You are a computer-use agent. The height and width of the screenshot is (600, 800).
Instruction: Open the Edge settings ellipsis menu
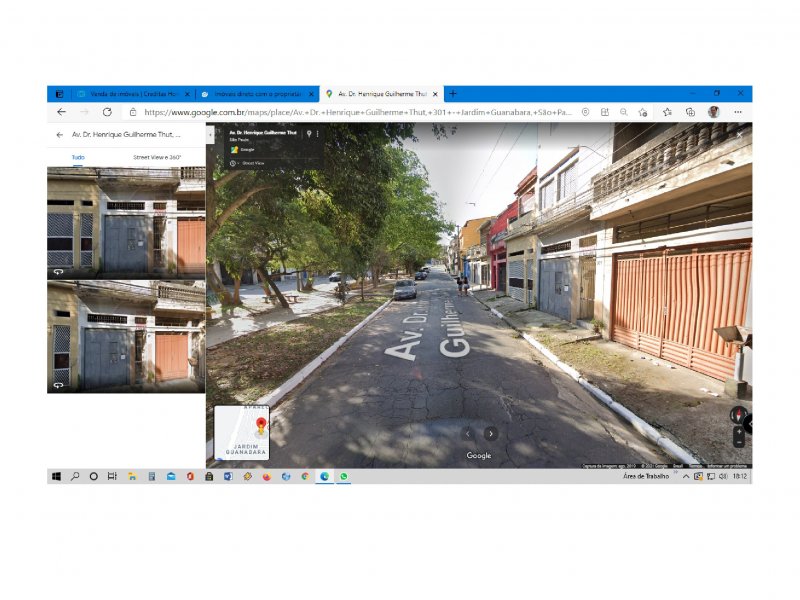coord(738,112)
